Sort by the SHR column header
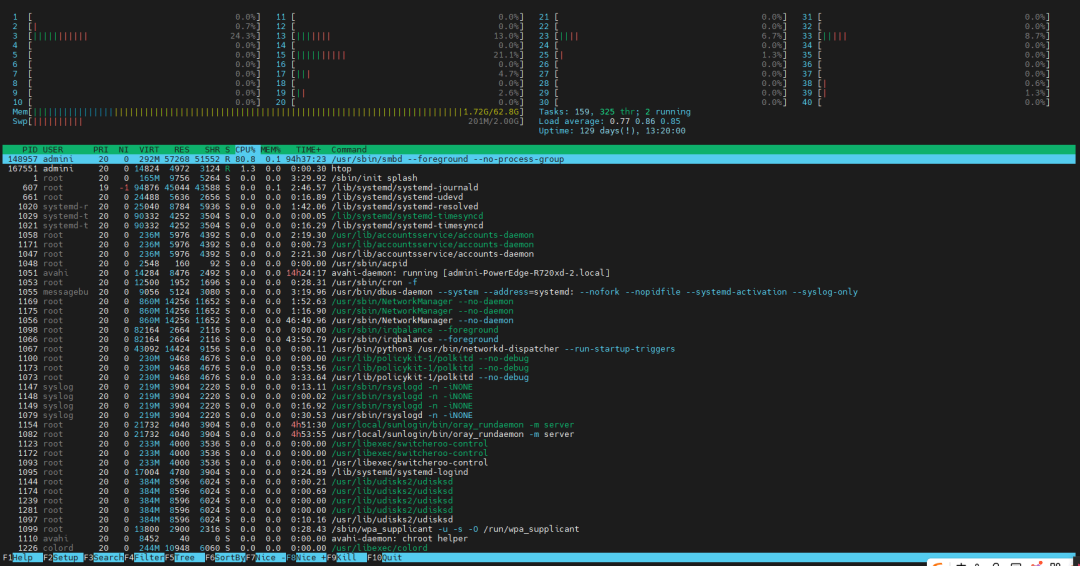The width and height of the screenshot is (1080, 566). [211, 149]
